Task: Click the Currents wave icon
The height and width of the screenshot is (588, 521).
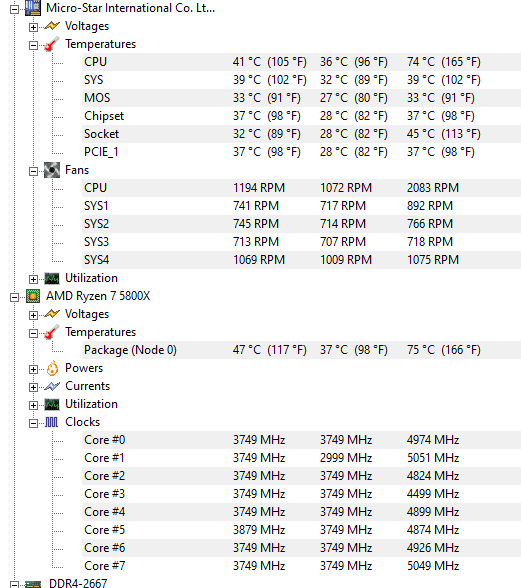Action: pyautogui.click(x=52, y=386)
